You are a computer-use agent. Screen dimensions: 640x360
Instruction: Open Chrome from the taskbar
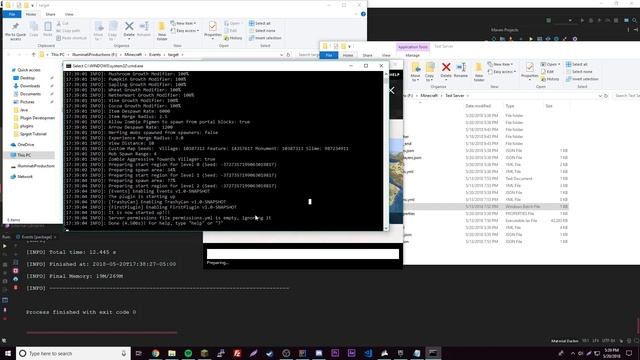click(156, 353)
